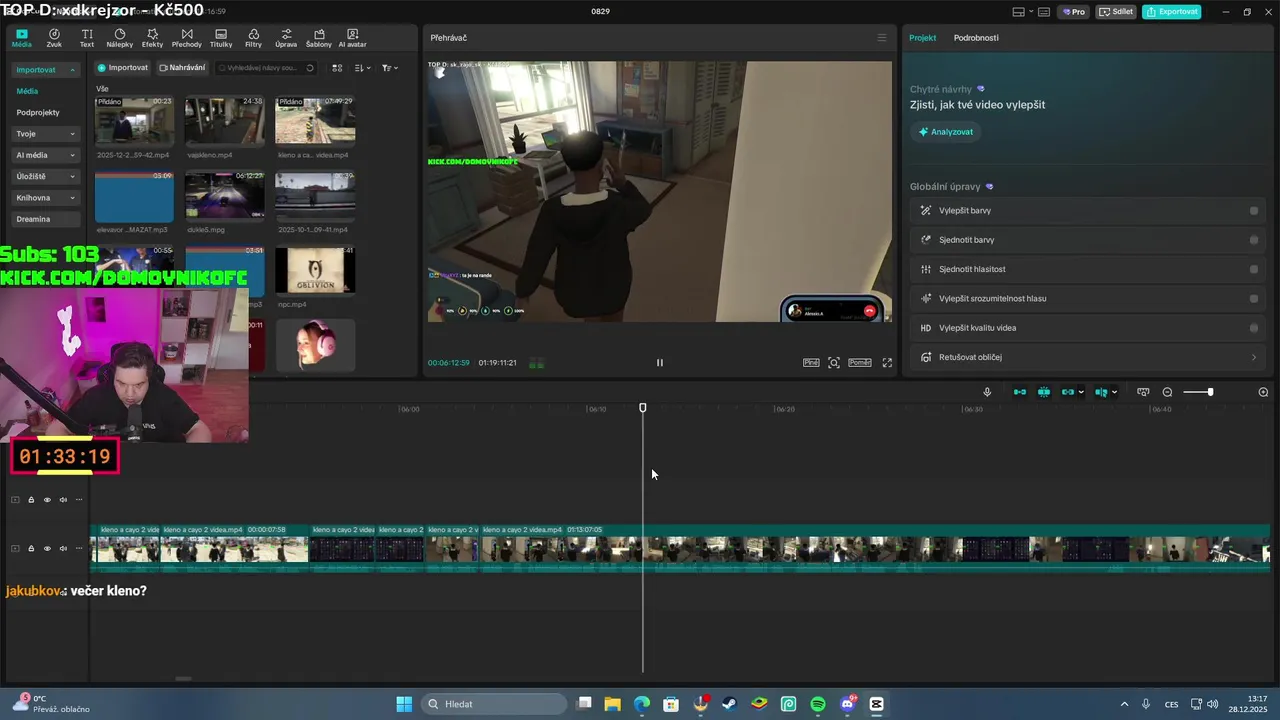Open Podprojekty in the sidebar

click(38, 113)
